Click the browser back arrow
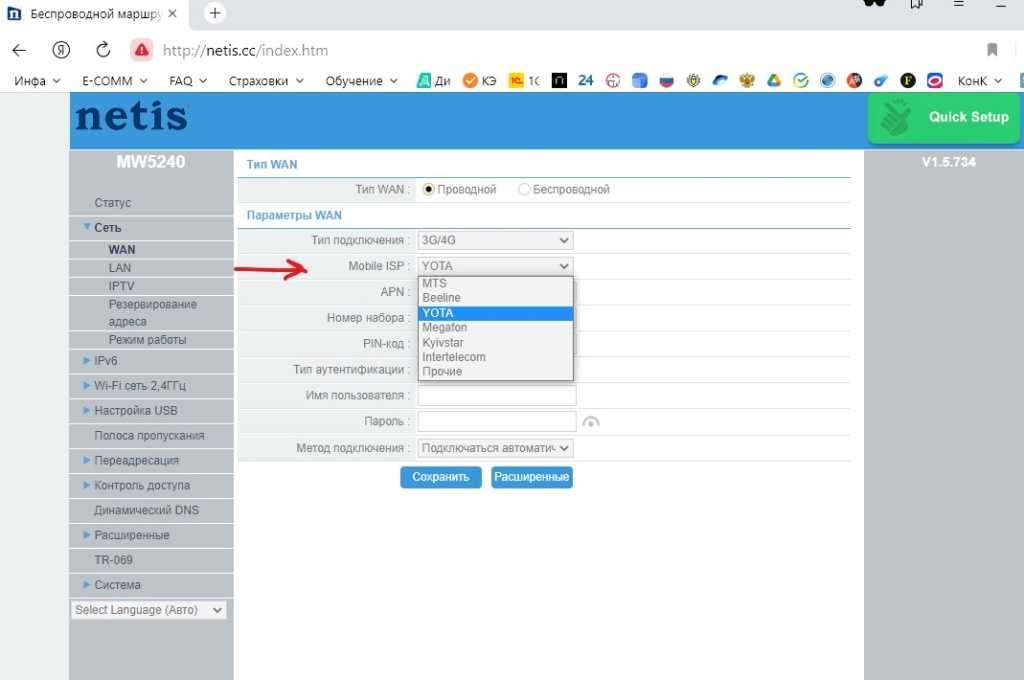This screenshot has height=680, width=1024. (x=20, y=50)
